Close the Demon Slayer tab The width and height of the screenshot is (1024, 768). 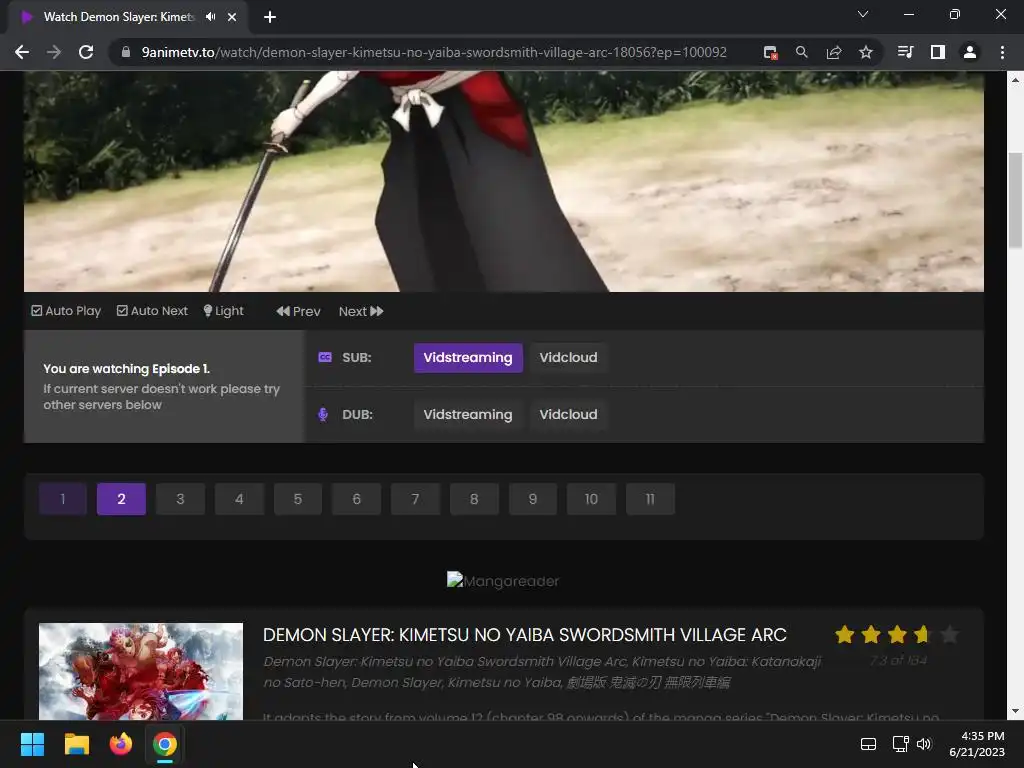232,17
